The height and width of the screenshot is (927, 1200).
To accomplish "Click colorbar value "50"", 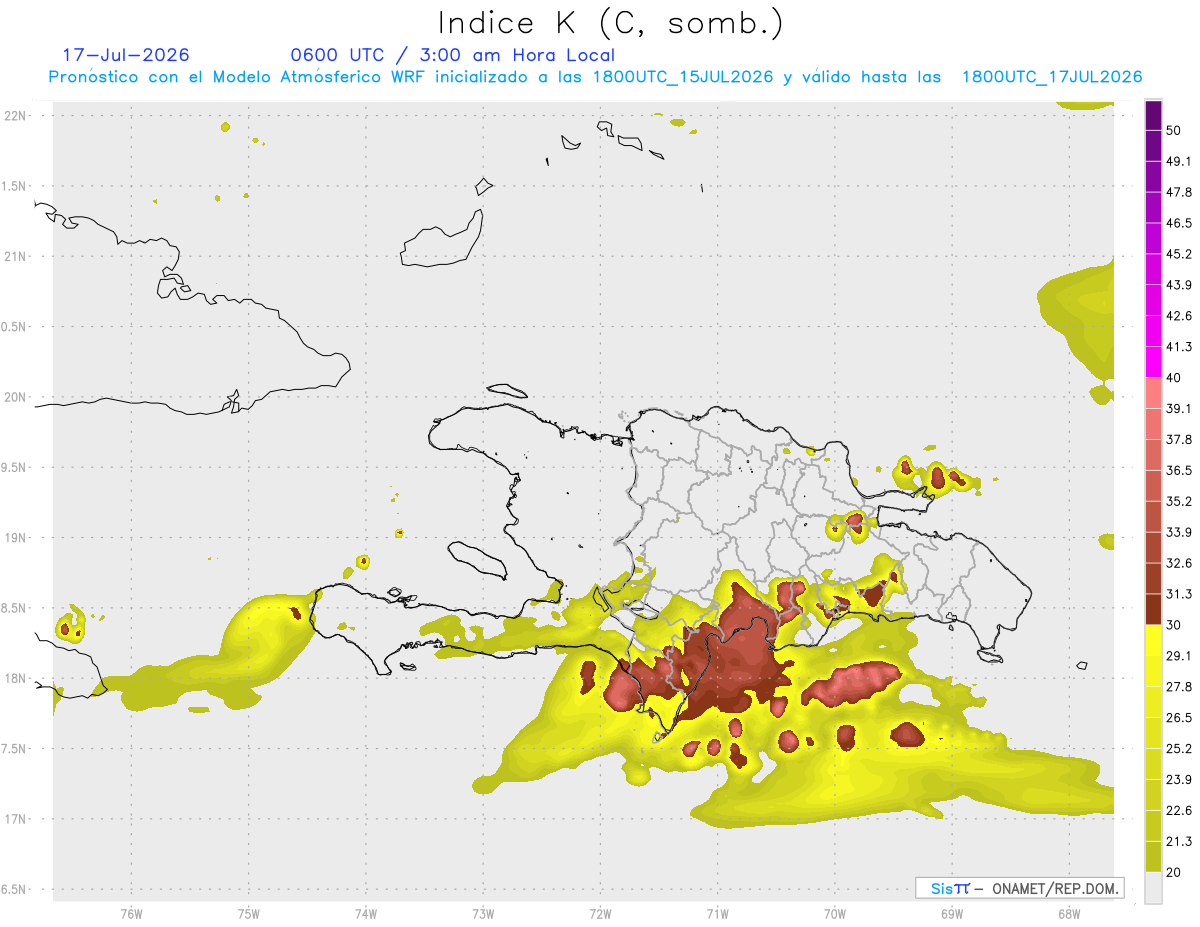I will (1174, 130).
